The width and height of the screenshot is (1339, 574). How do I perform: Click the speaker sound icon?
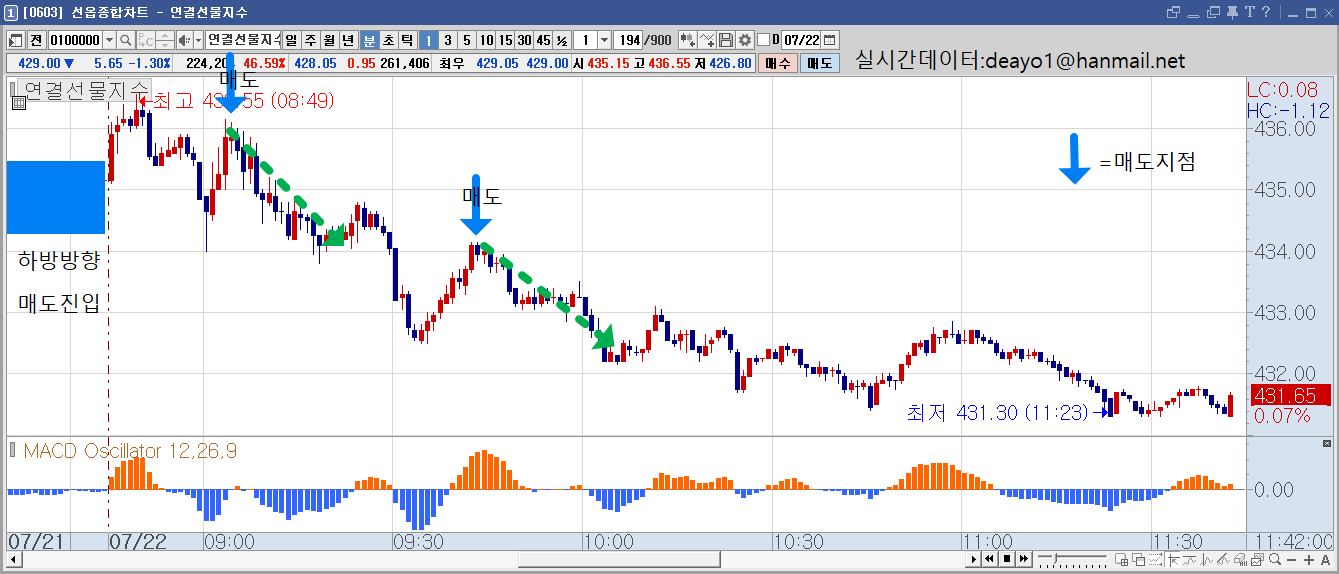point(184,40)
